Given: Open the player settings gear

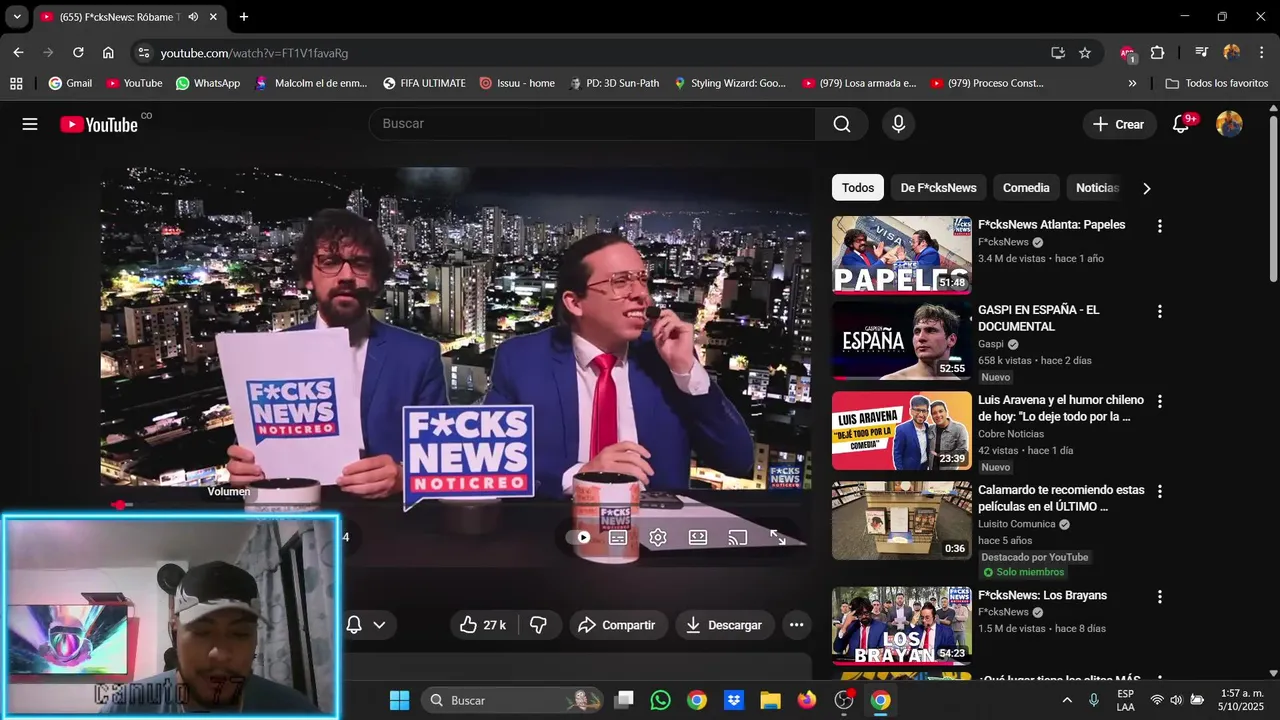Looking at the screenshot, I should tap(658, 537).
